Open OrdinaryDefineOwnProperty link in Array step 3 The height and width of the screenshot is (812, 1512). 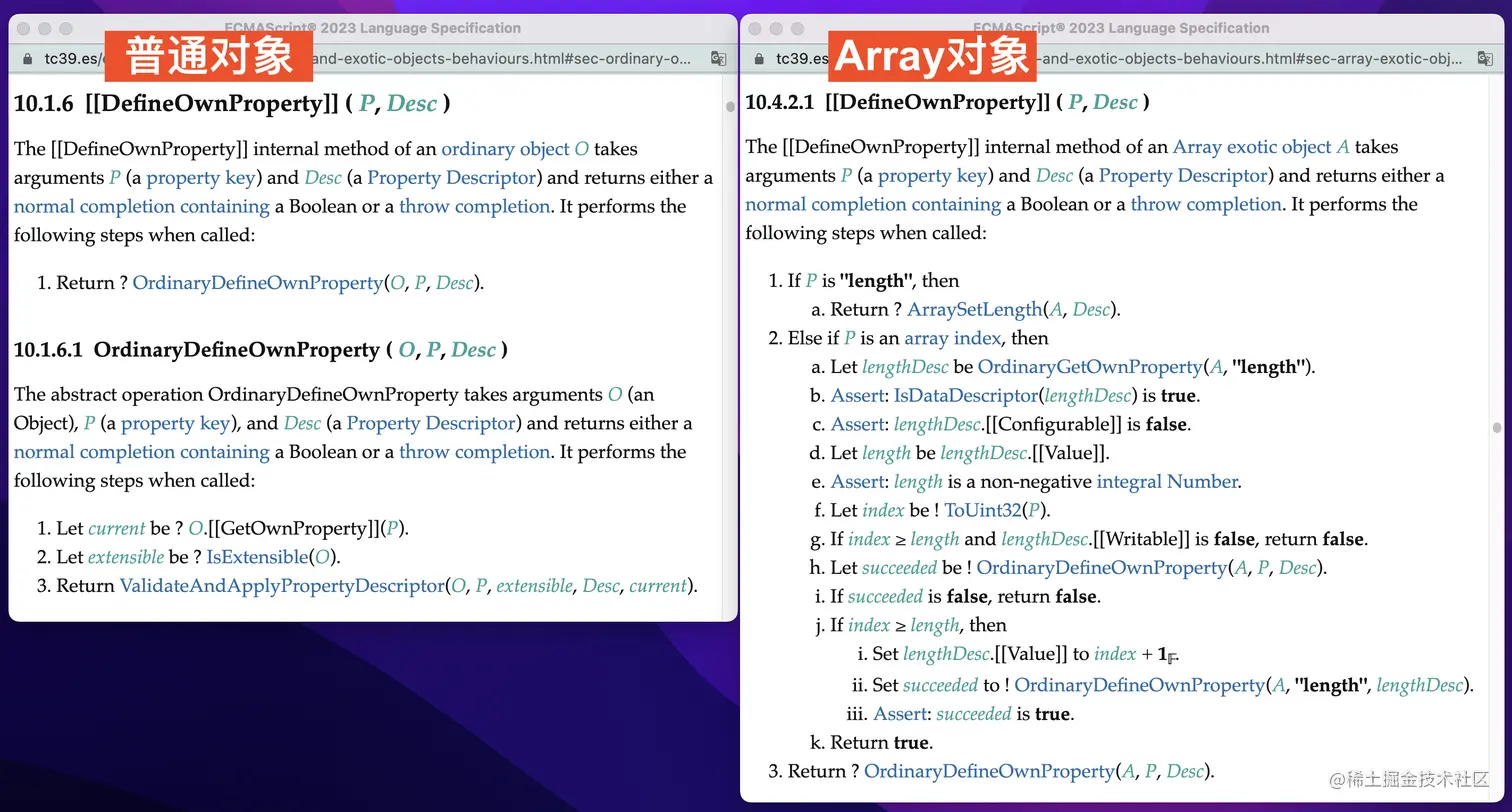pyautogui.click(x=989, y=772)
